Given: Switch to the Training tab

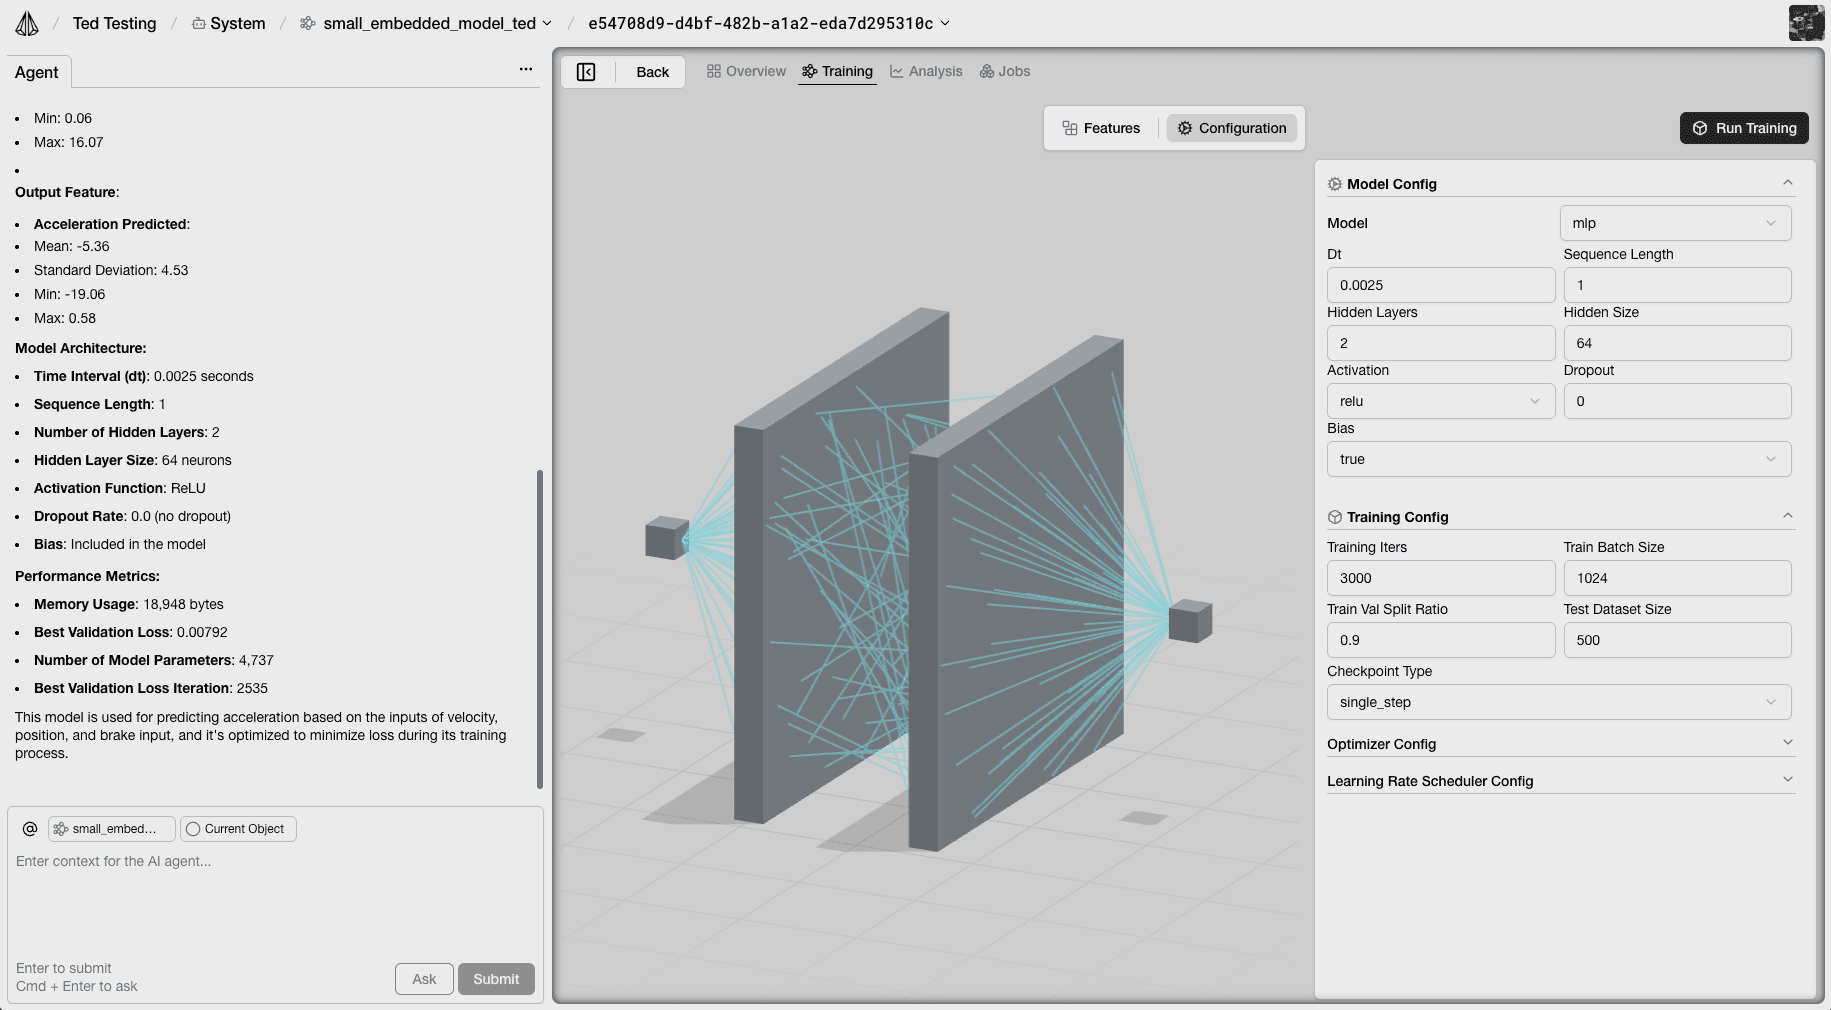Looking at the screenshot, I should pyautogui.click(x=837, y=71).
